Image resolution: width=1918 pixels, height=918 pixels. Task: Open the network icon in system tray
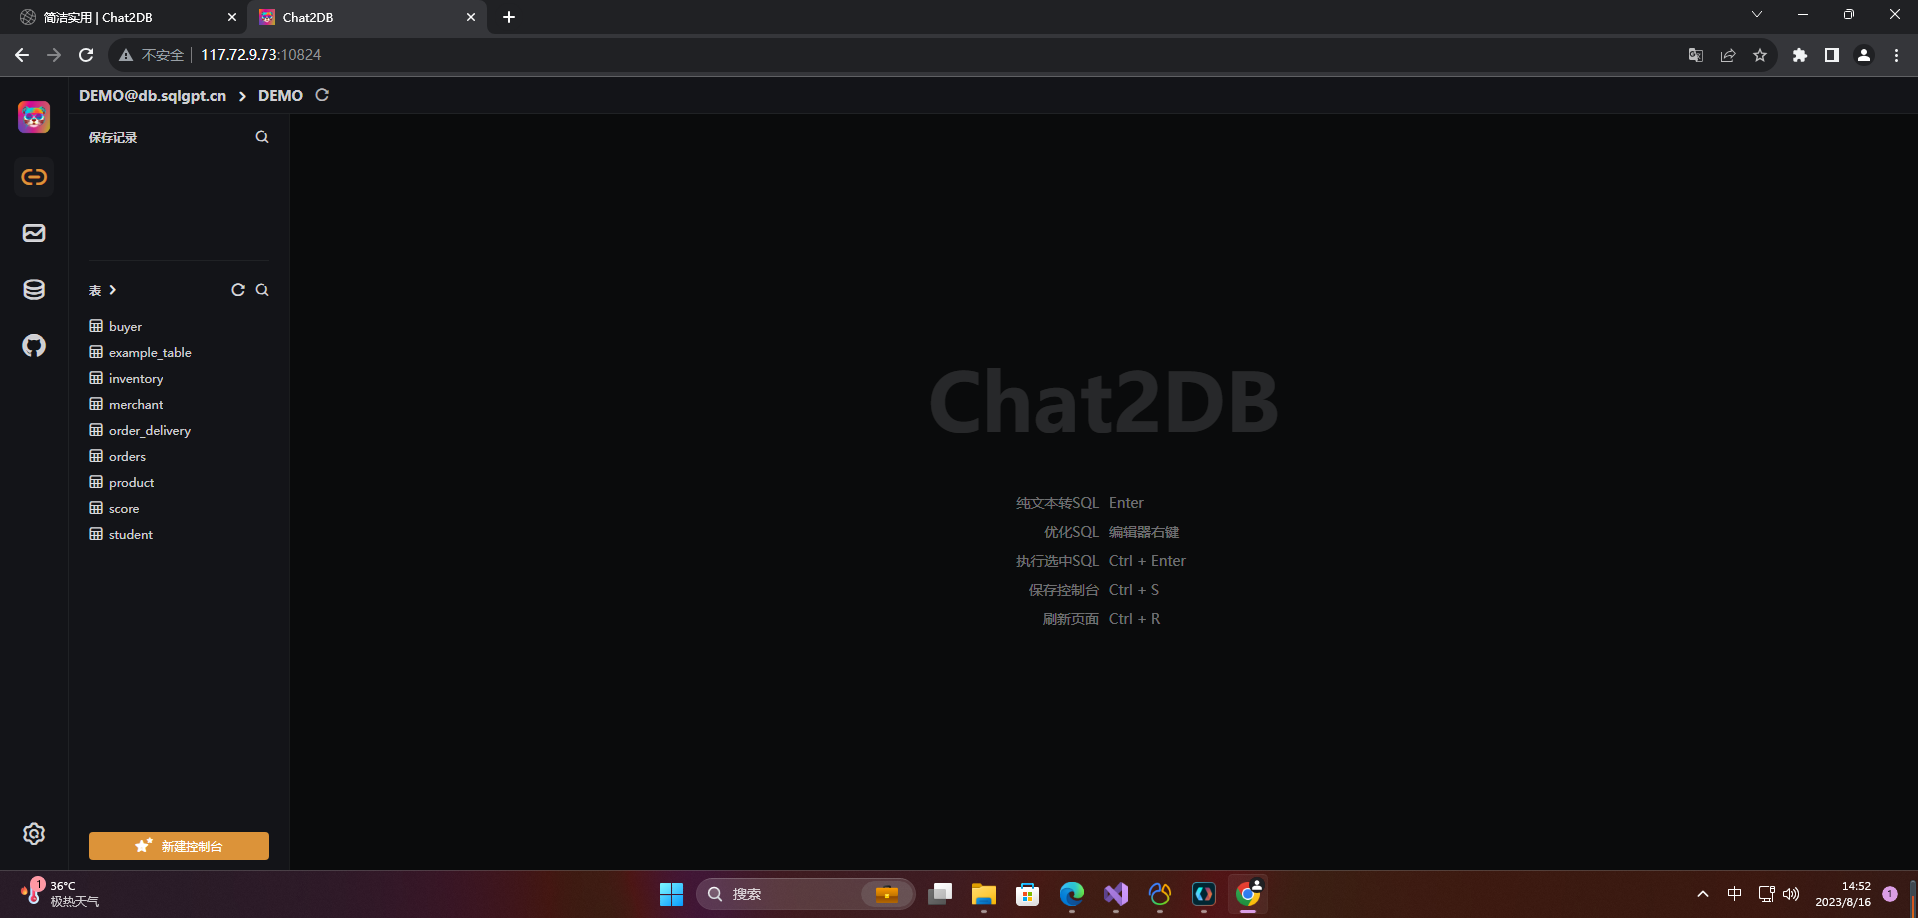point(1767,894)
